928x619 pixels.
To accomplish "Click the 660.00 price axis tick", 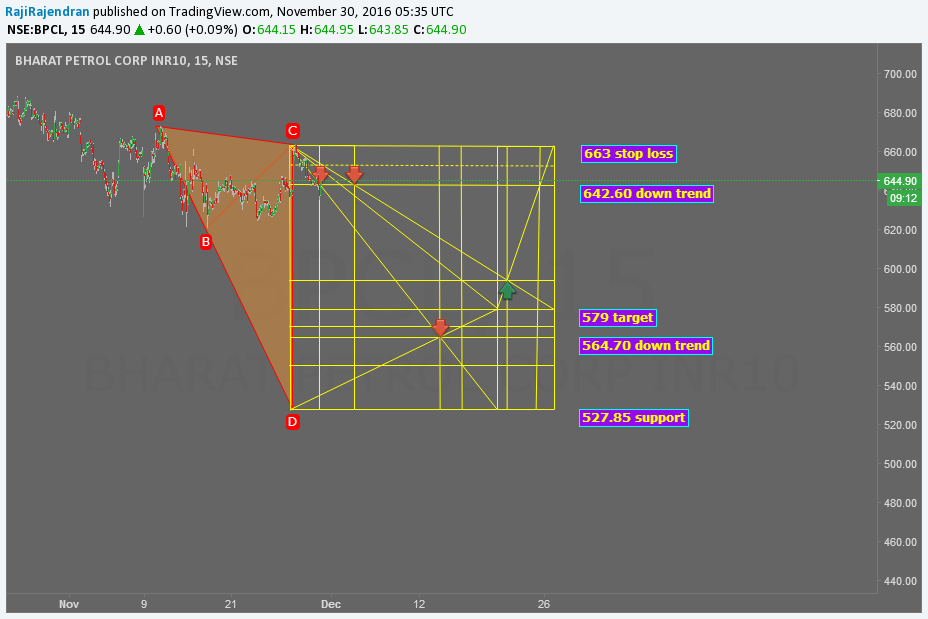I will [900, 152].
